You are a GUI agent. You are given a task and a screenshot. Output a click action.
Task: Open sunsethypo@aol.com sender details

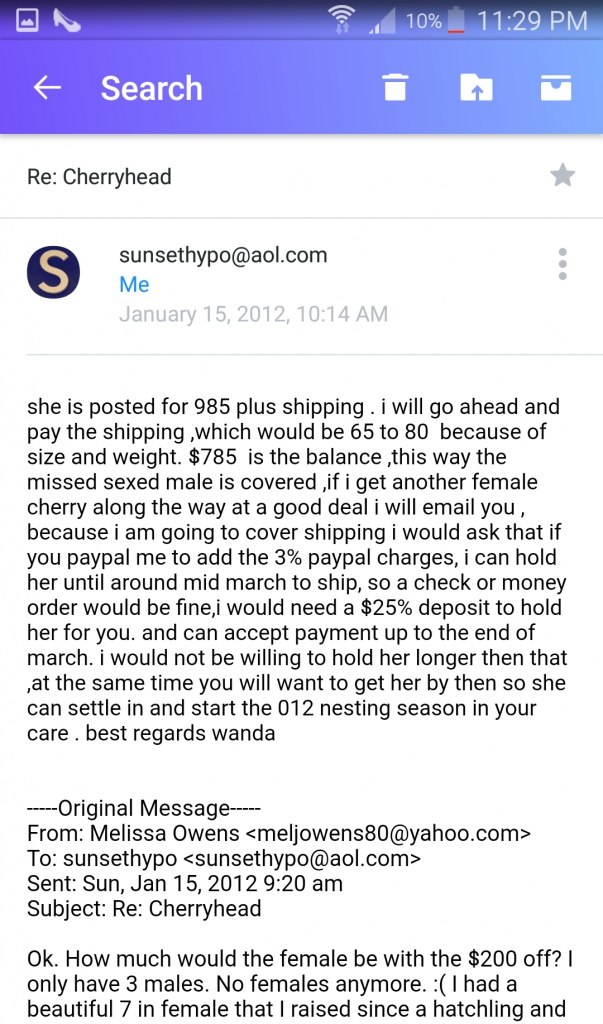coord(223,255)
